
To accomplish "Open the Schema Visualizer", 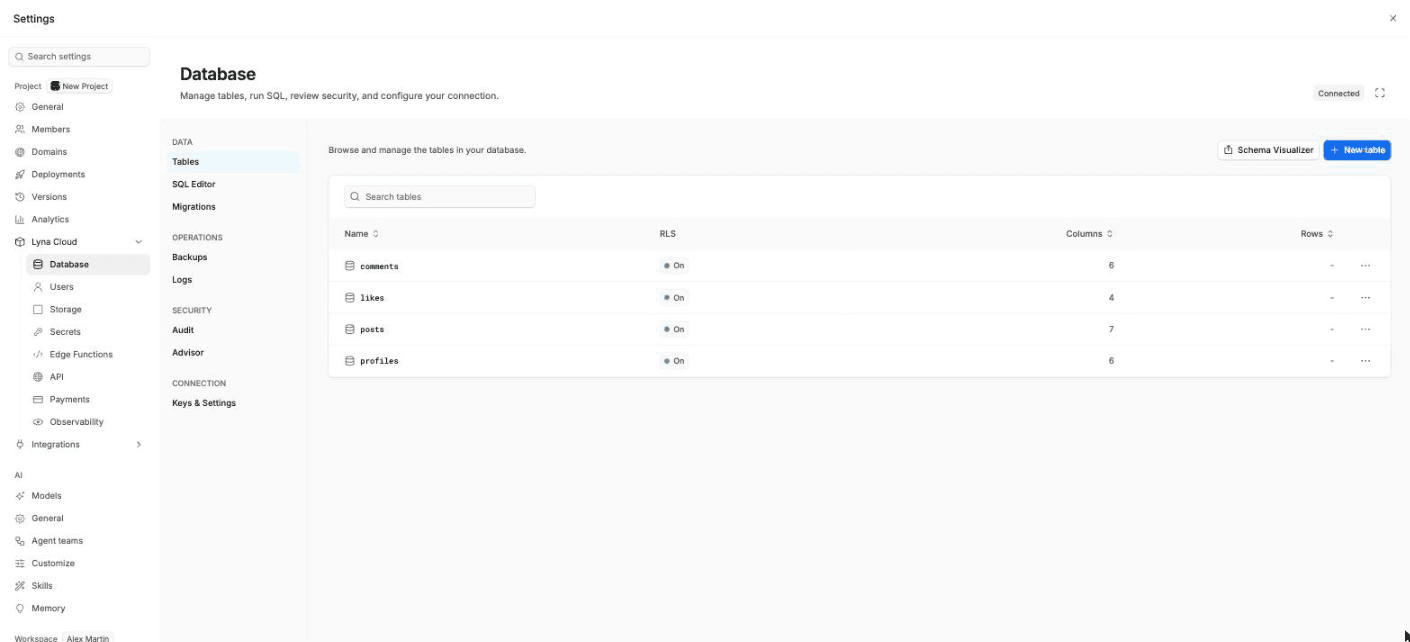I will click(x=1268, y=150).
